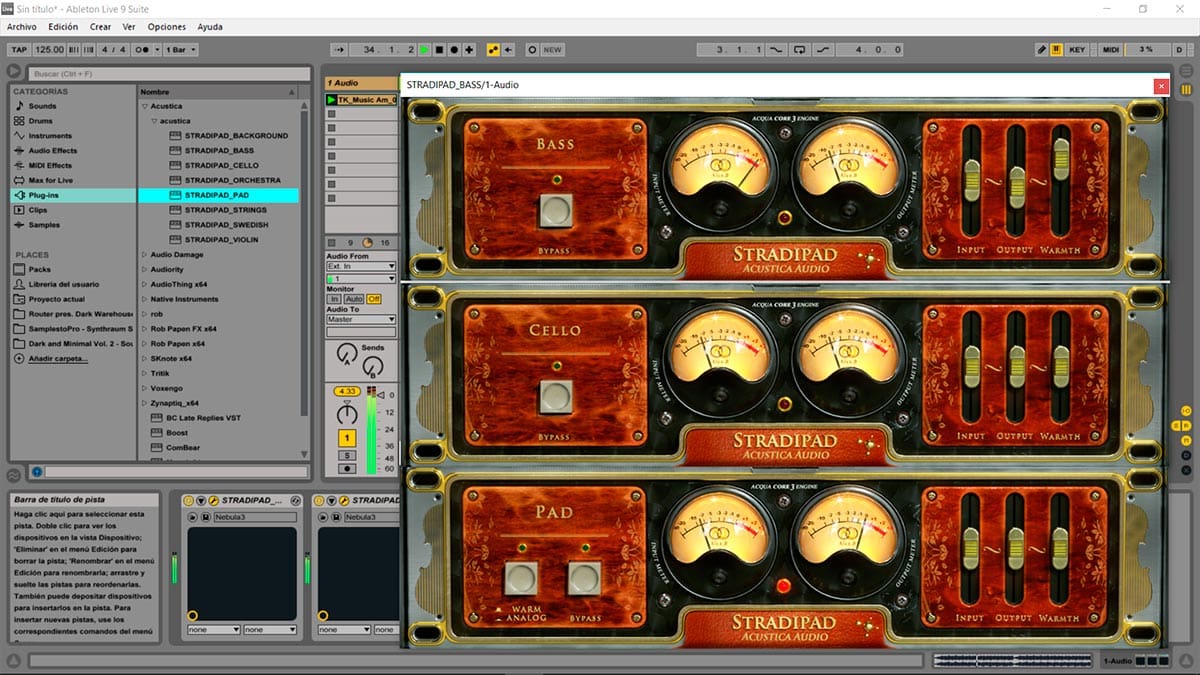Toggle the MIDI Arrangement Overdub plus button
Image resolution: width=1200 pixels, height=675 pixels.
click(469, 49)
